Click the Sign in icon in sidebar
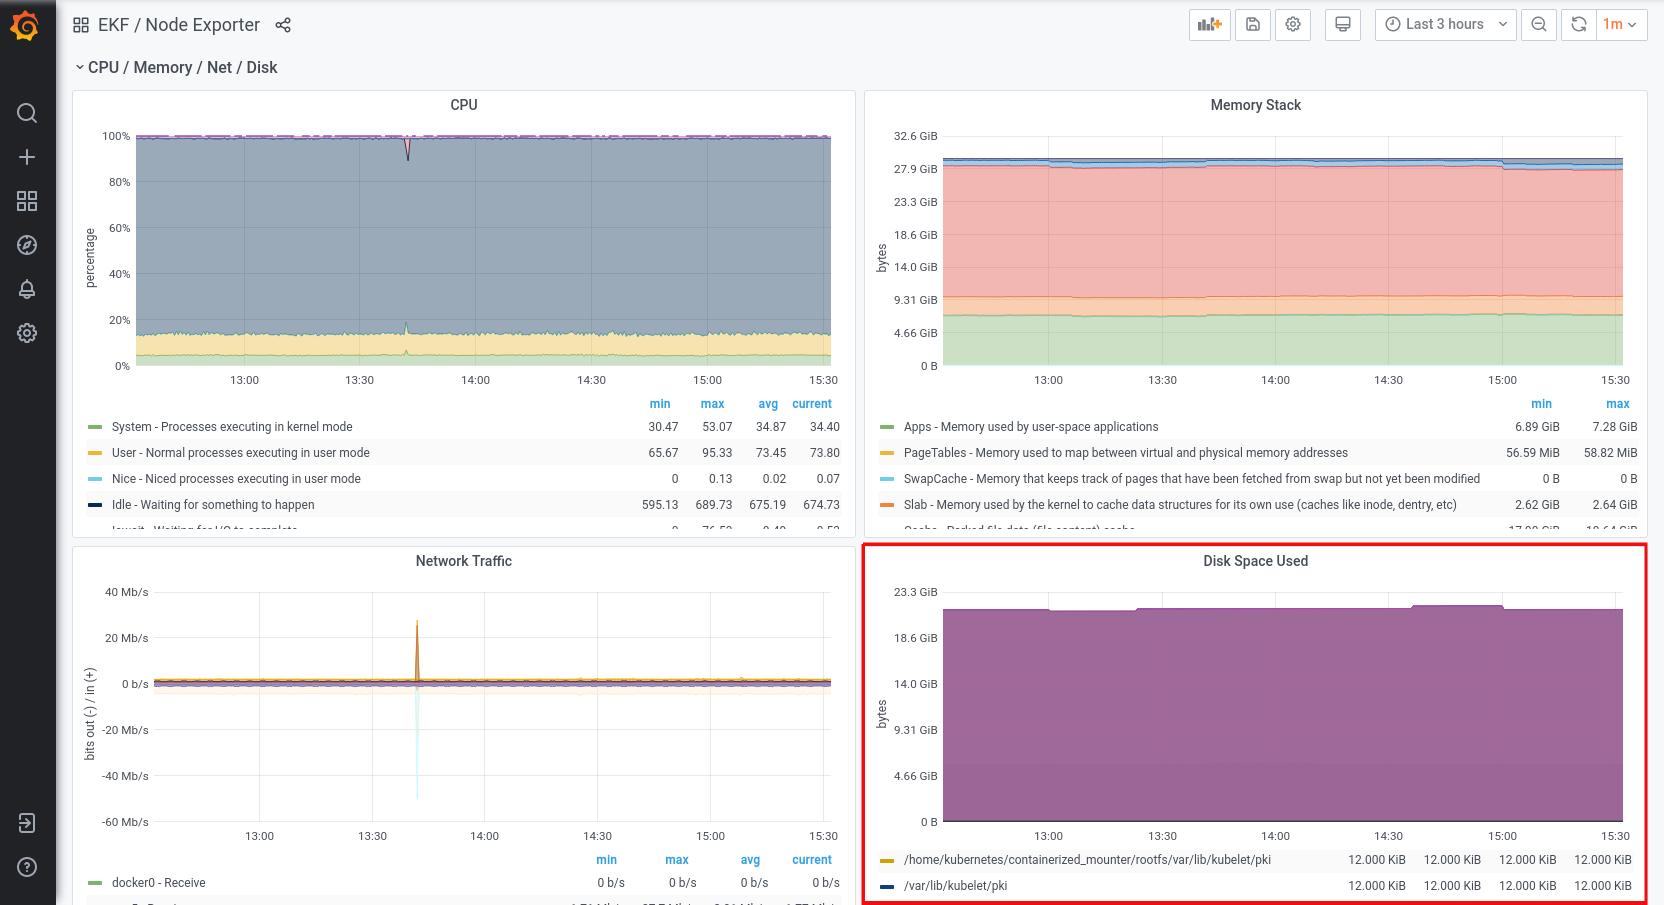The width and height of the screenshot is (1664, 905). (27, 823)
